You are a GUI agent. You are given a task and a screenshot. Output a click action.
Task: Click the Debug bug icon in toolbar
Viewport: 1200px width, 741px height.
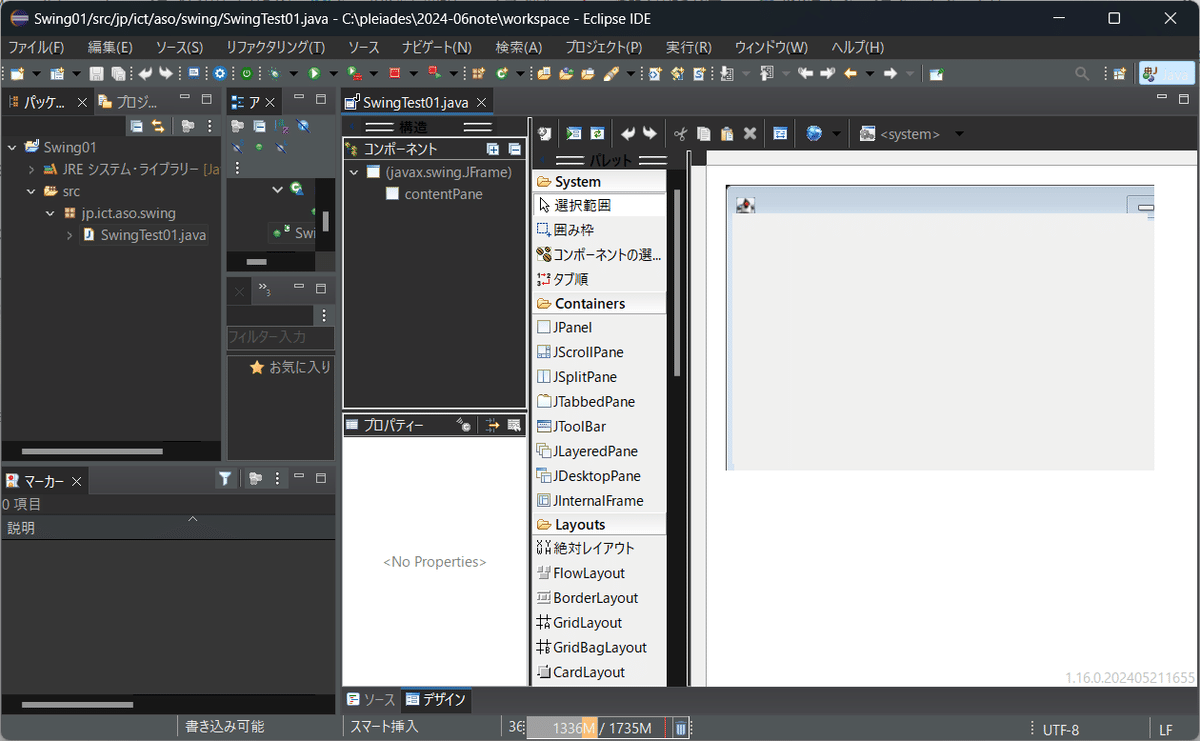[274, 73]
